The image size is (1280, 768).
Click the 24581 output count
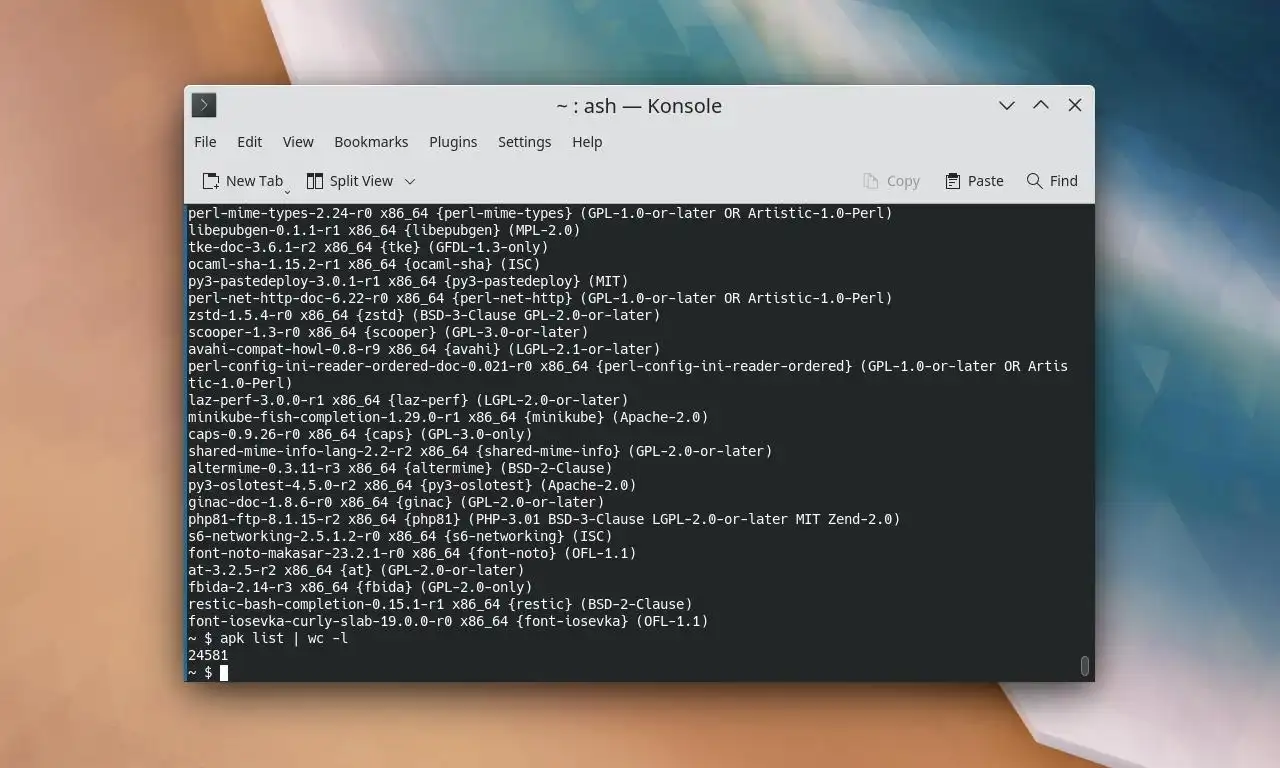(208, 655)
